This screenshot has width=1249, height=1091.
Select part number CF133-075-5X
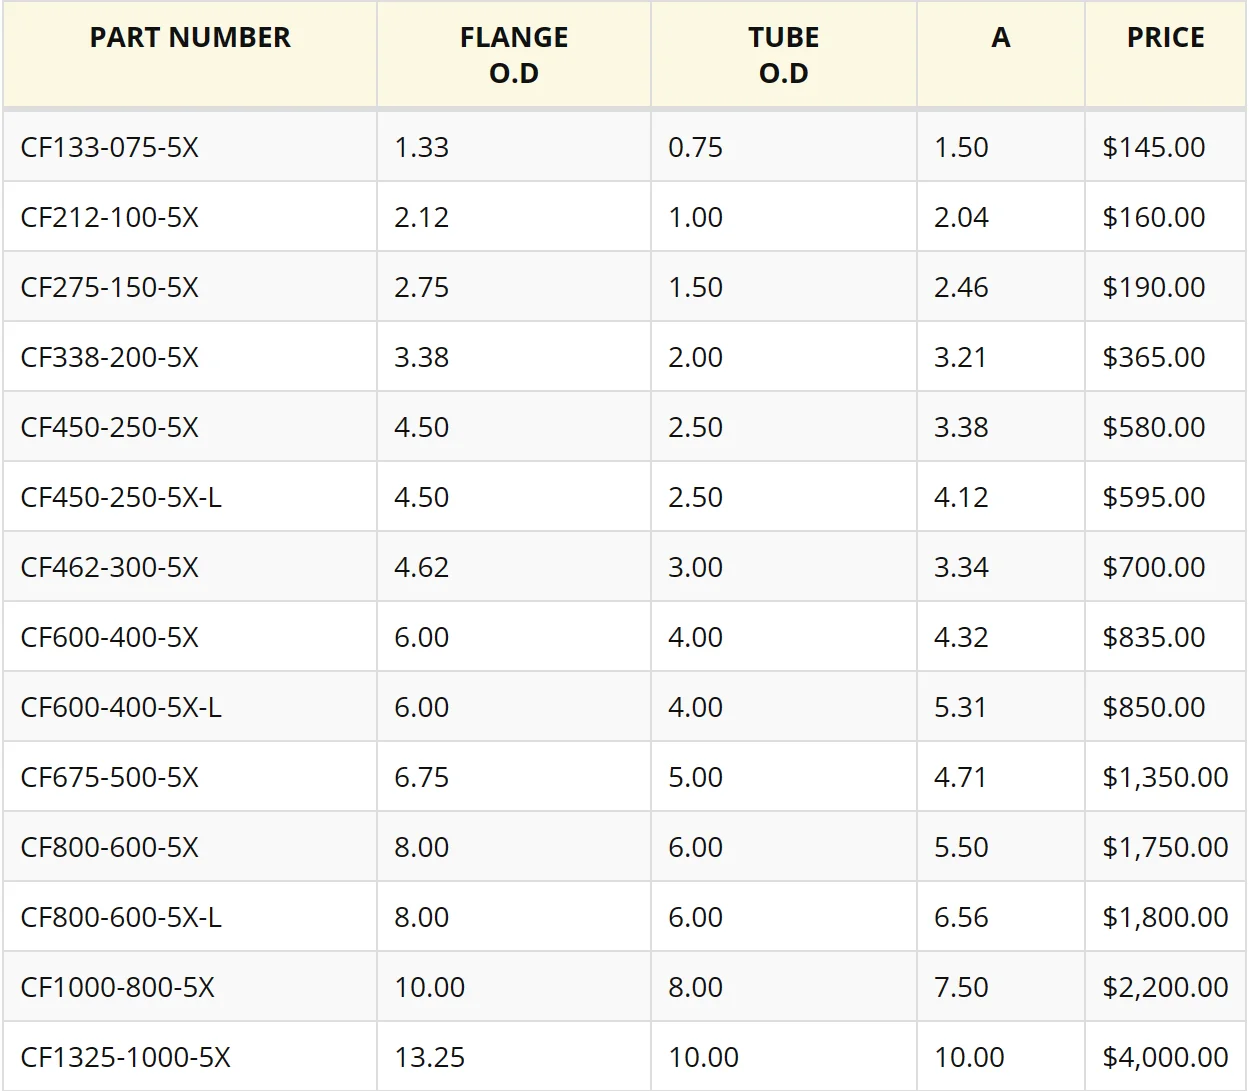click(x=110, y=148)
